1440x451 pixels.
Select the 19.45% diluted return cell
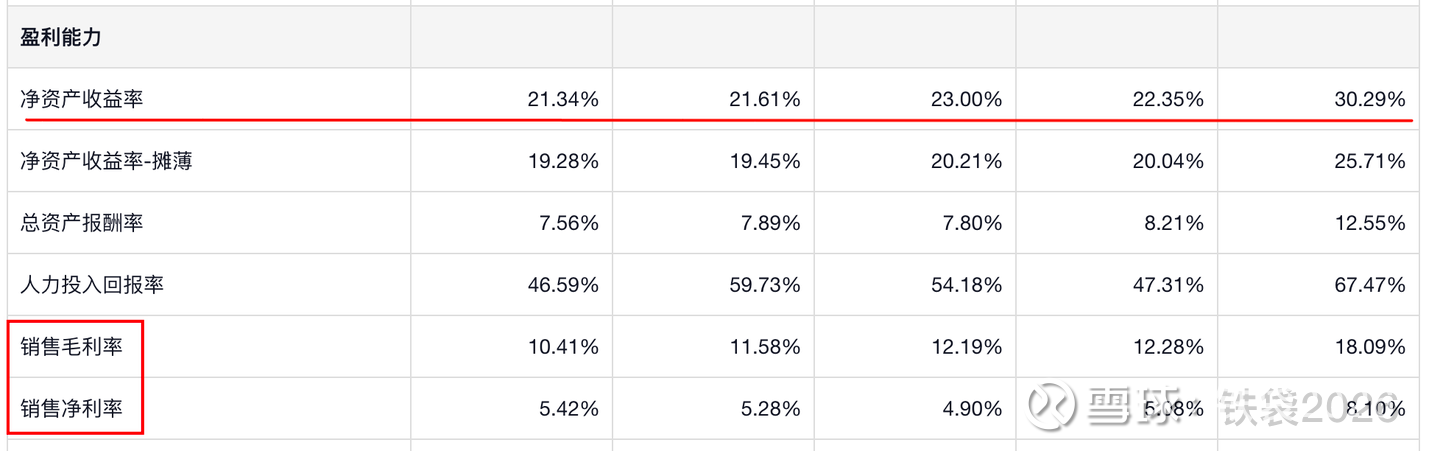765,160
